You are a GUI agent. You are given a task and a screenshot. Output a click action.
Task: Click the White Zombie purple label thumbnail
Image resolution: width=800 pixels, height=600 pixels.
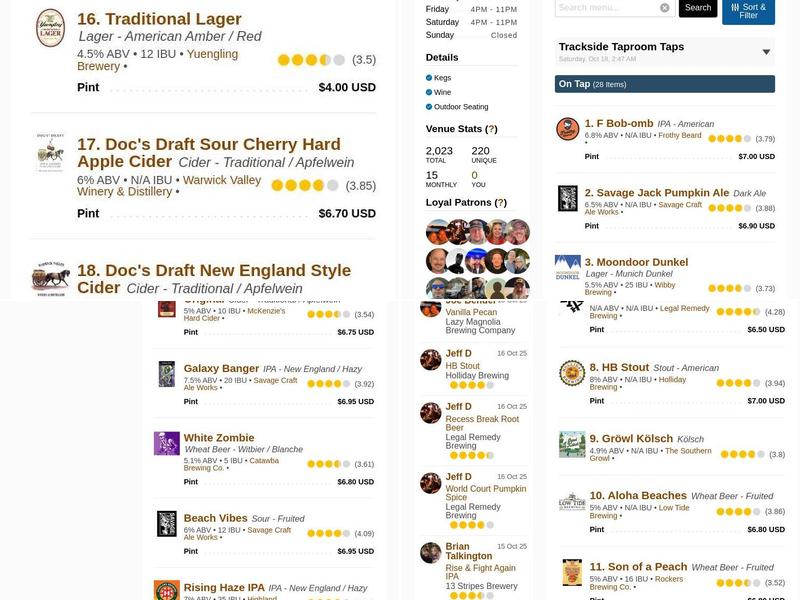[167, 443]
